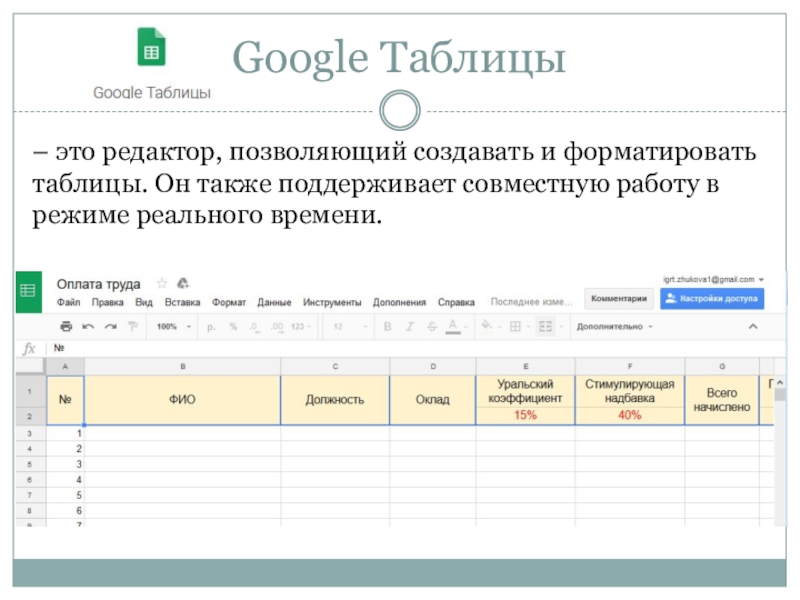Viewport: 800px width, 600px height.
Task: Redo the last undone action
Action: (x=109, y=326)
